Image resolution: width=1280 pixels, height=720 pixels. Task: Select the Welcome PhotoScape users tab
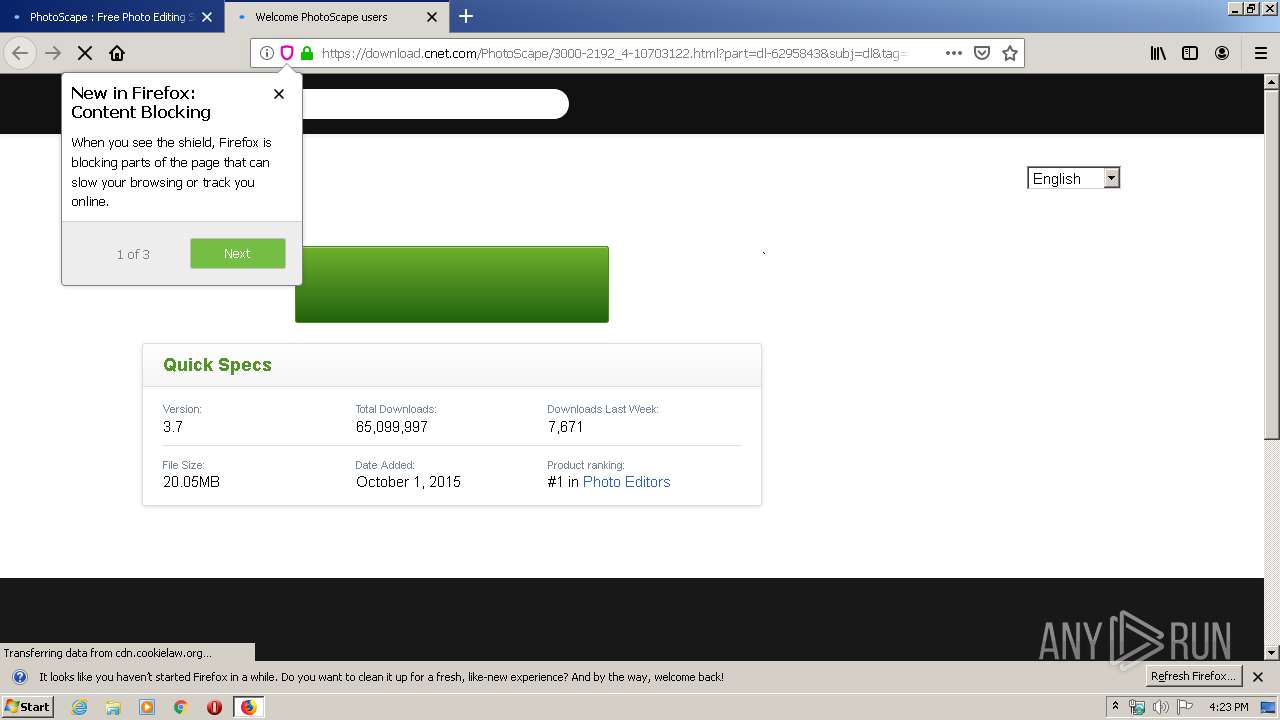click(x=336, y=17)
